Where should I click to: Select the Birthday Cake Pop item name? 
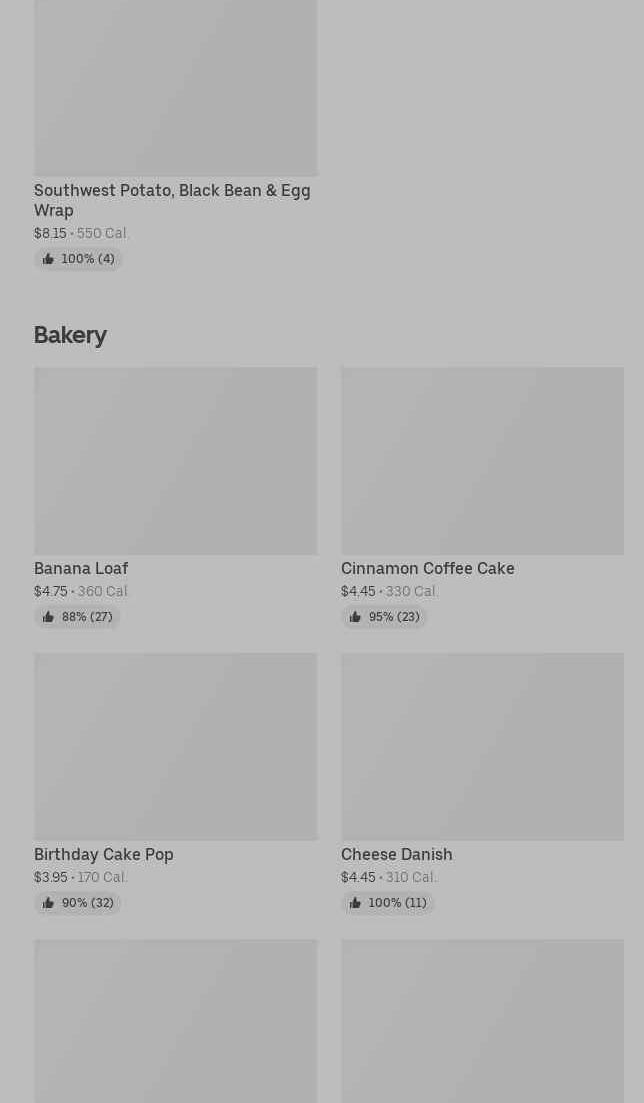104,854
